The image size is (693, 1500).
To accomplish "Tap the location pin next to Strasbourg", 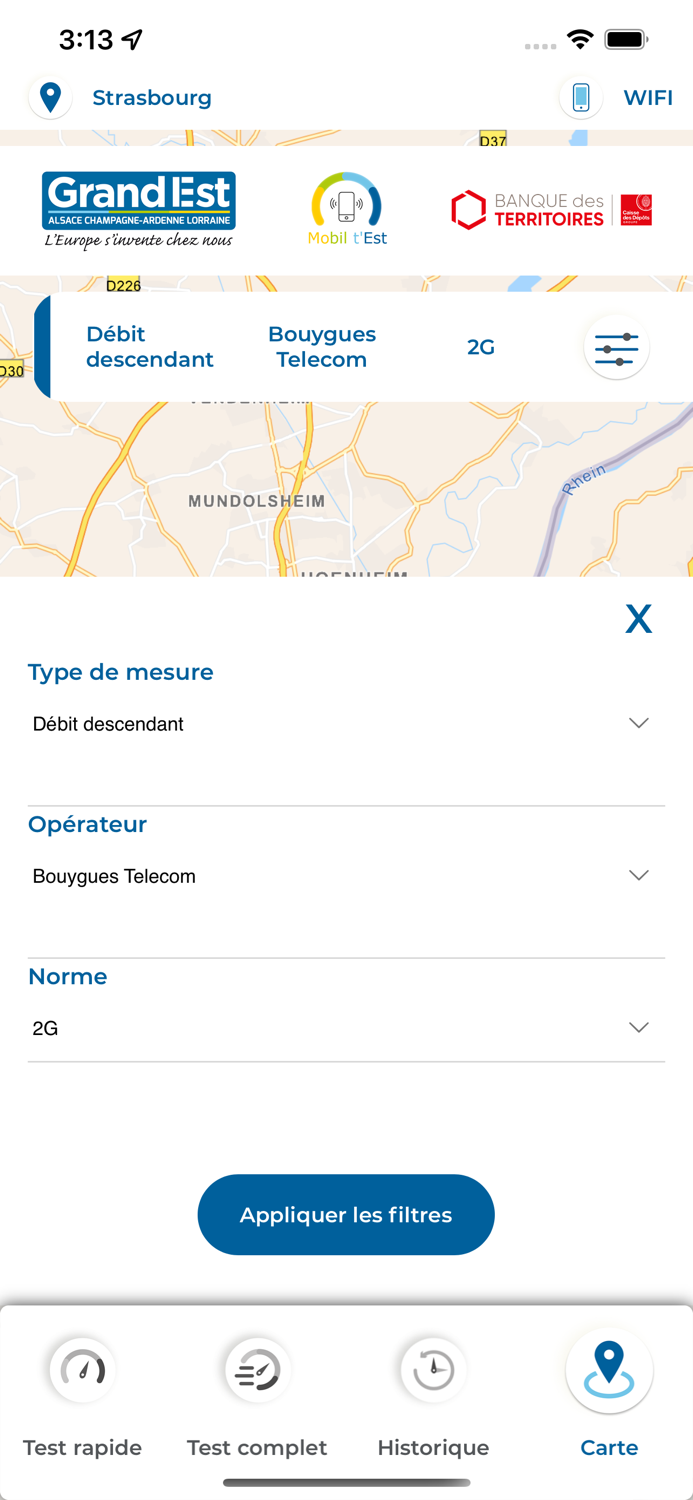I will (x=50, y=97).
